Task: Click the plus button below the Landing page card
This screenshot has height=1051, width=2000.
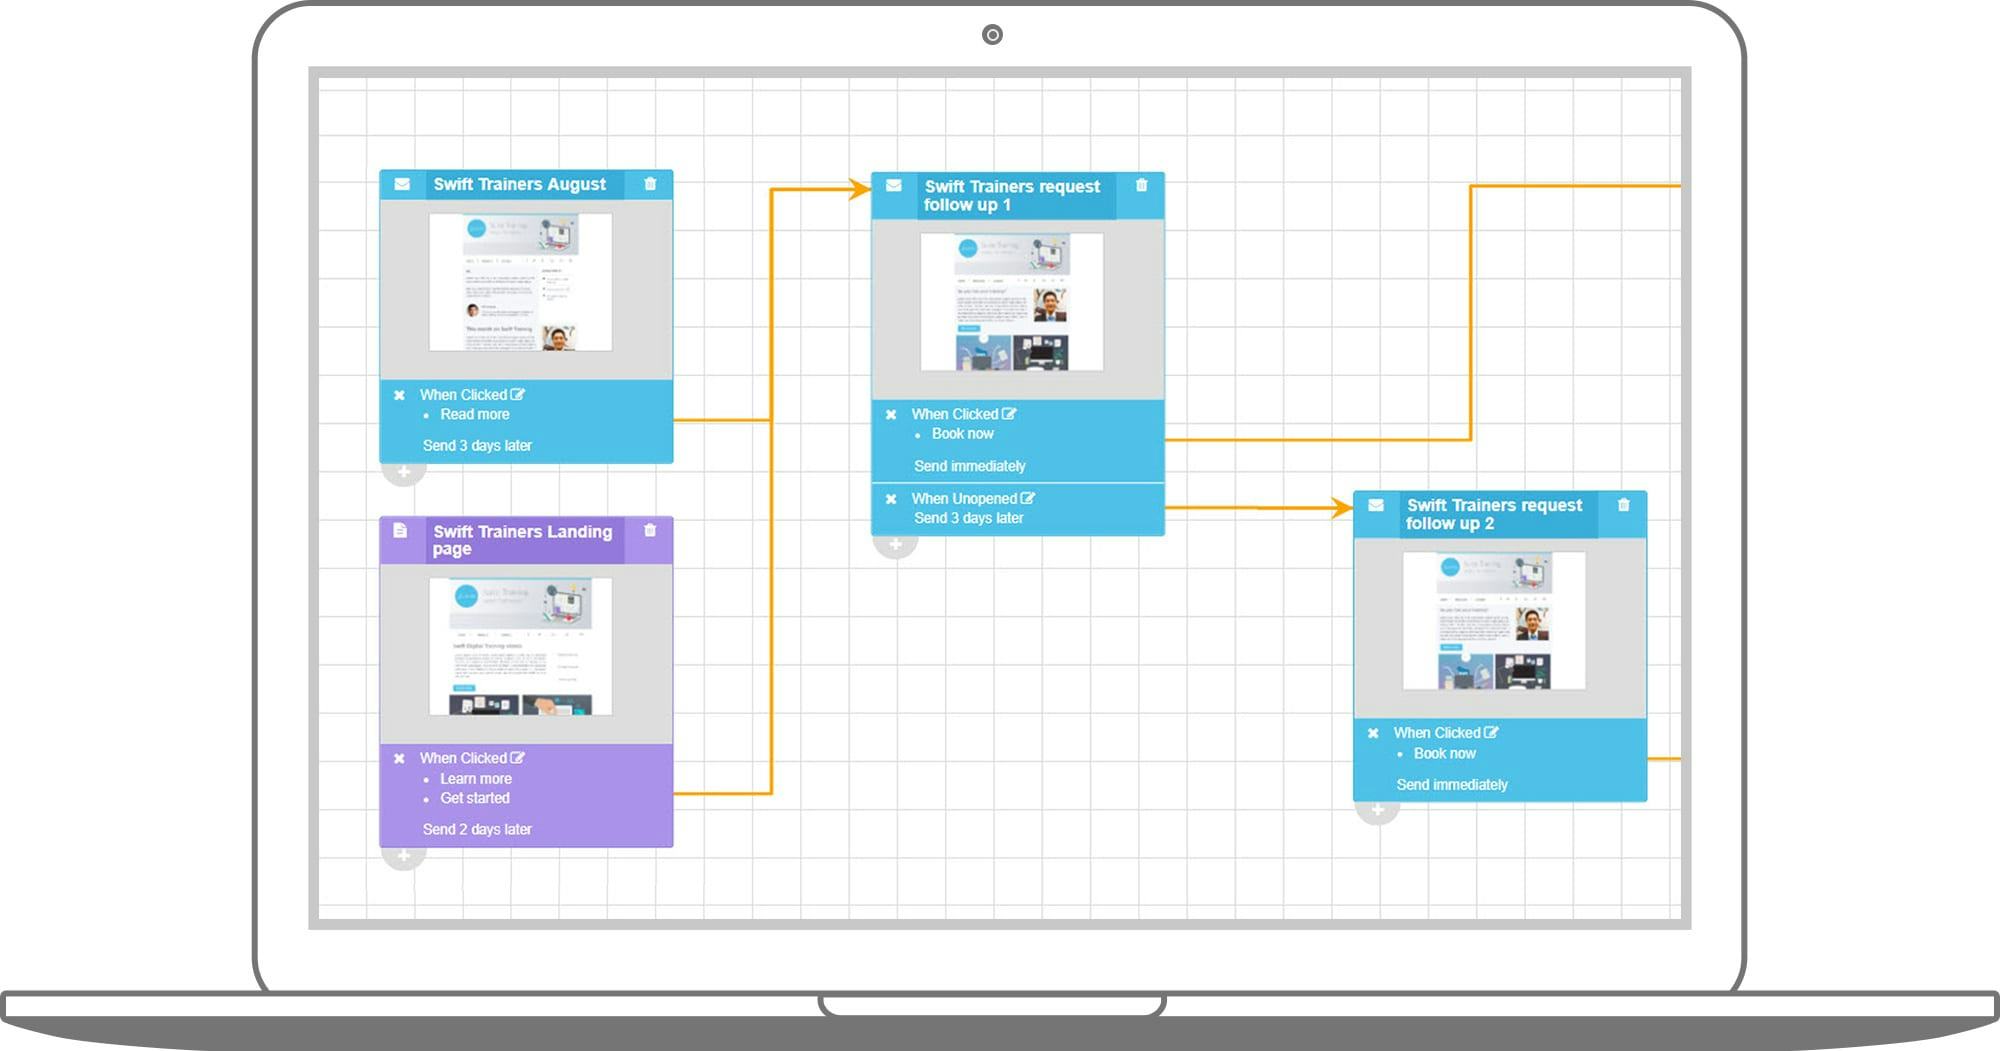Action: click(403, 856)
